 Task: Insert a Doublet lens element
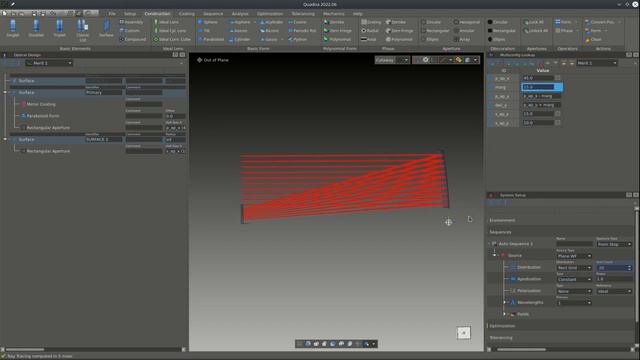click(36, 29)
